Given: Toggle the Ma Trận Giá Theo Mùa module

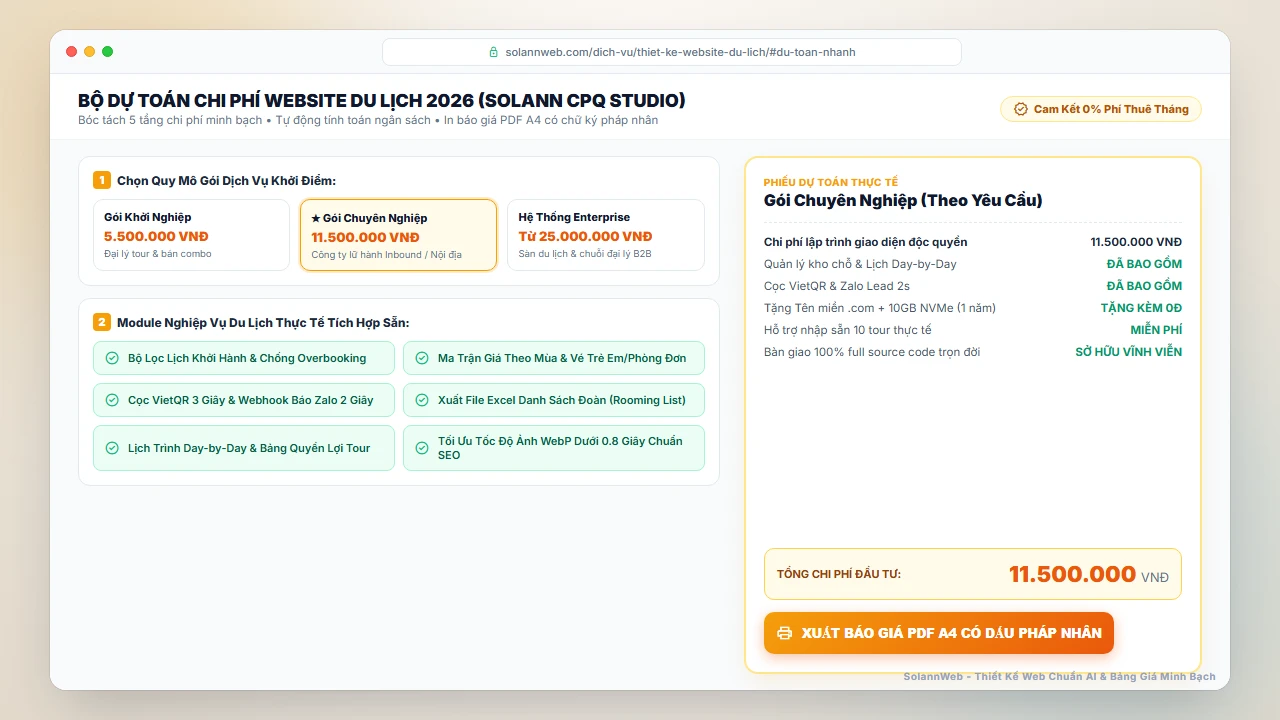Looking at the screenshot, I should [x=554, y=358].
